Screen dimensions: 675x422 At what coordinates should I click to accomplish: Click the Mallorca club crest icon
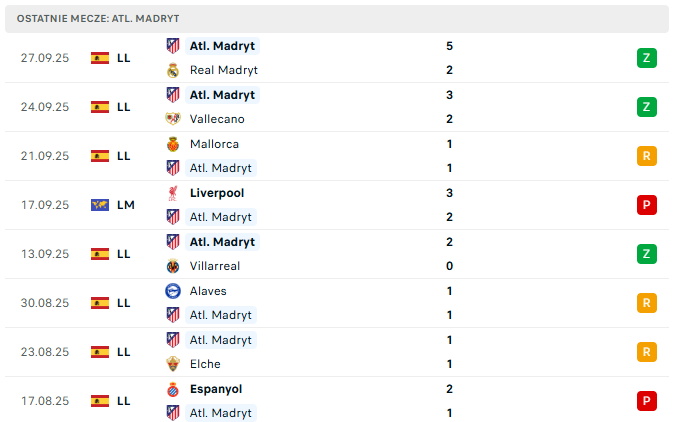click(173, 144)
